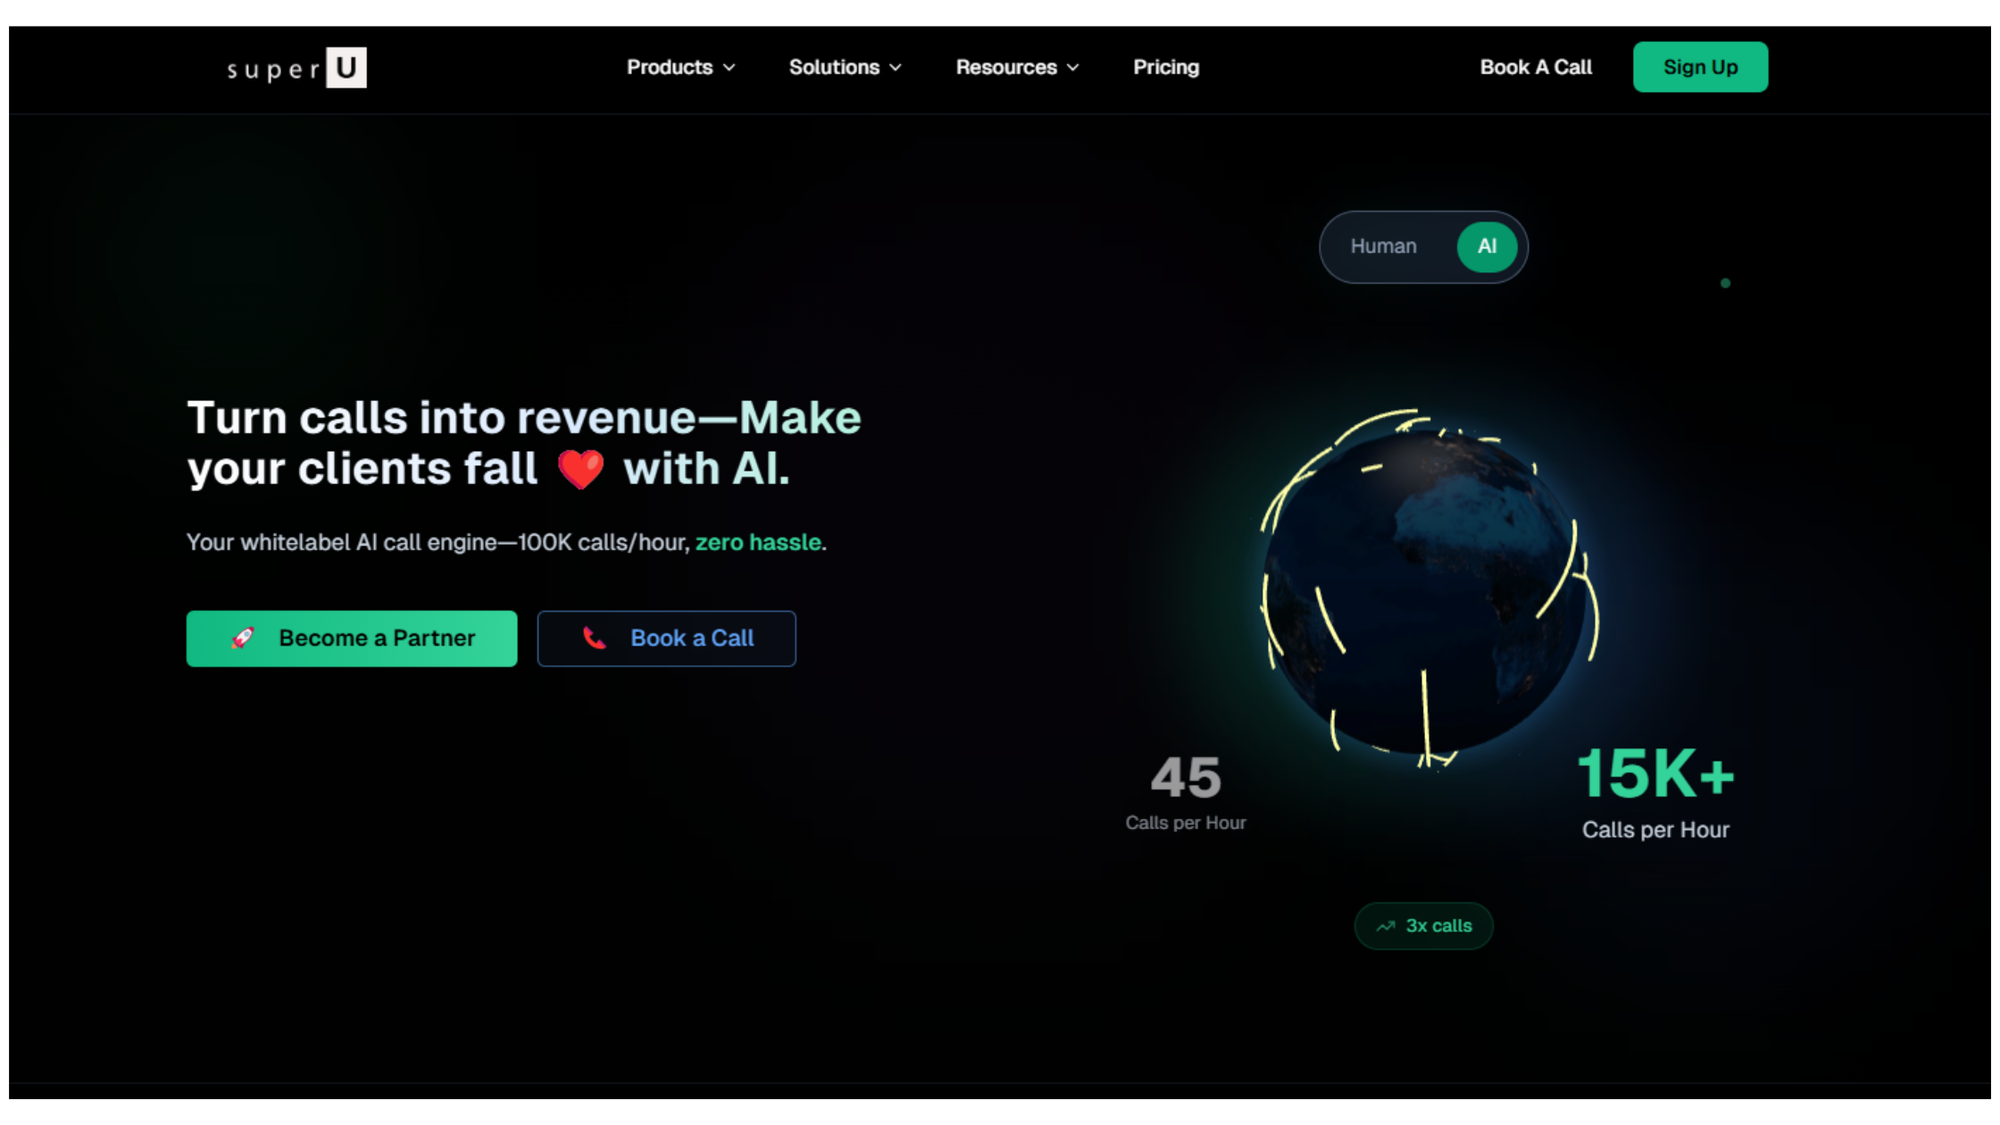The width and height of the screenshot is (2000, 1125).
Task: Click the Become a Partner button
Action: point(352,638)
